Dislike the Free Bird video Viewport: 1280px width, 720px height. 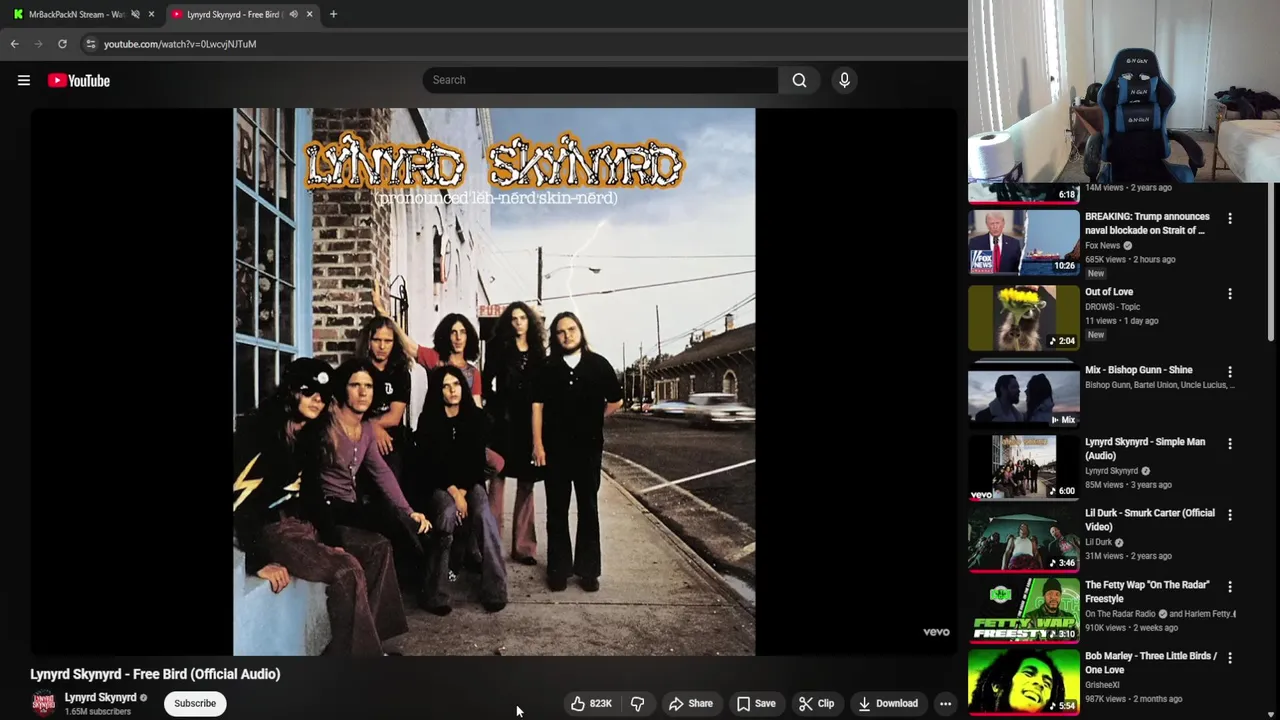pos(637,703)
